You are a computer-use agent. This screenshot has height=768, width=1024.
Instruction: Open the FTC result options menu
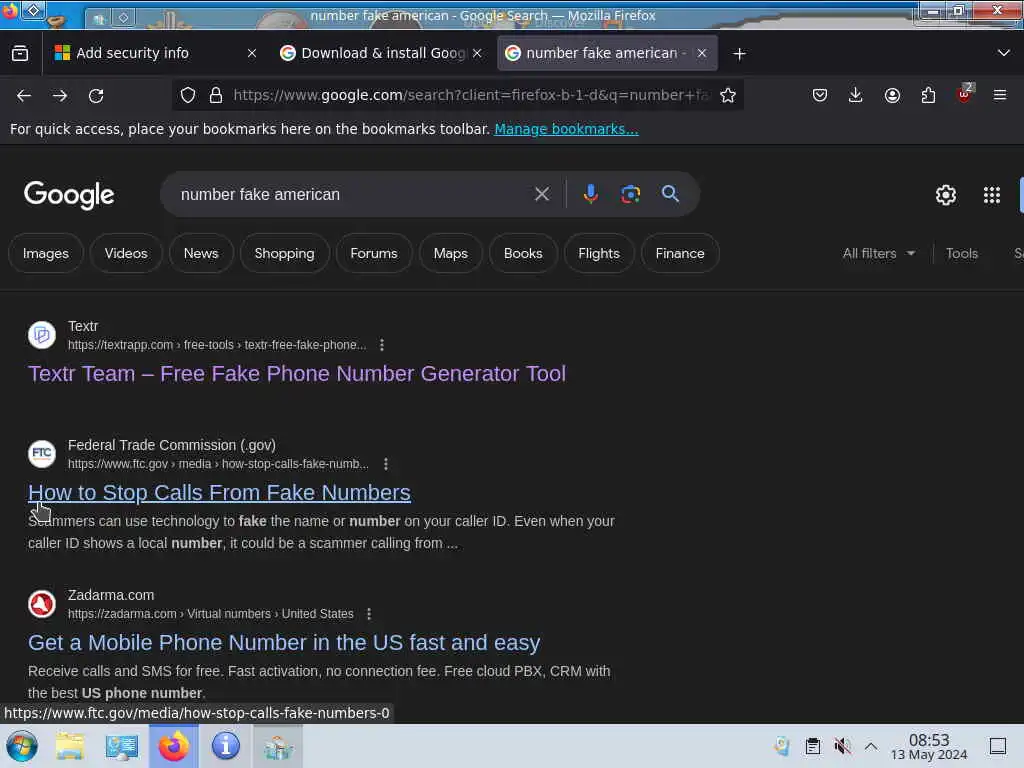[x=386, y=464]
